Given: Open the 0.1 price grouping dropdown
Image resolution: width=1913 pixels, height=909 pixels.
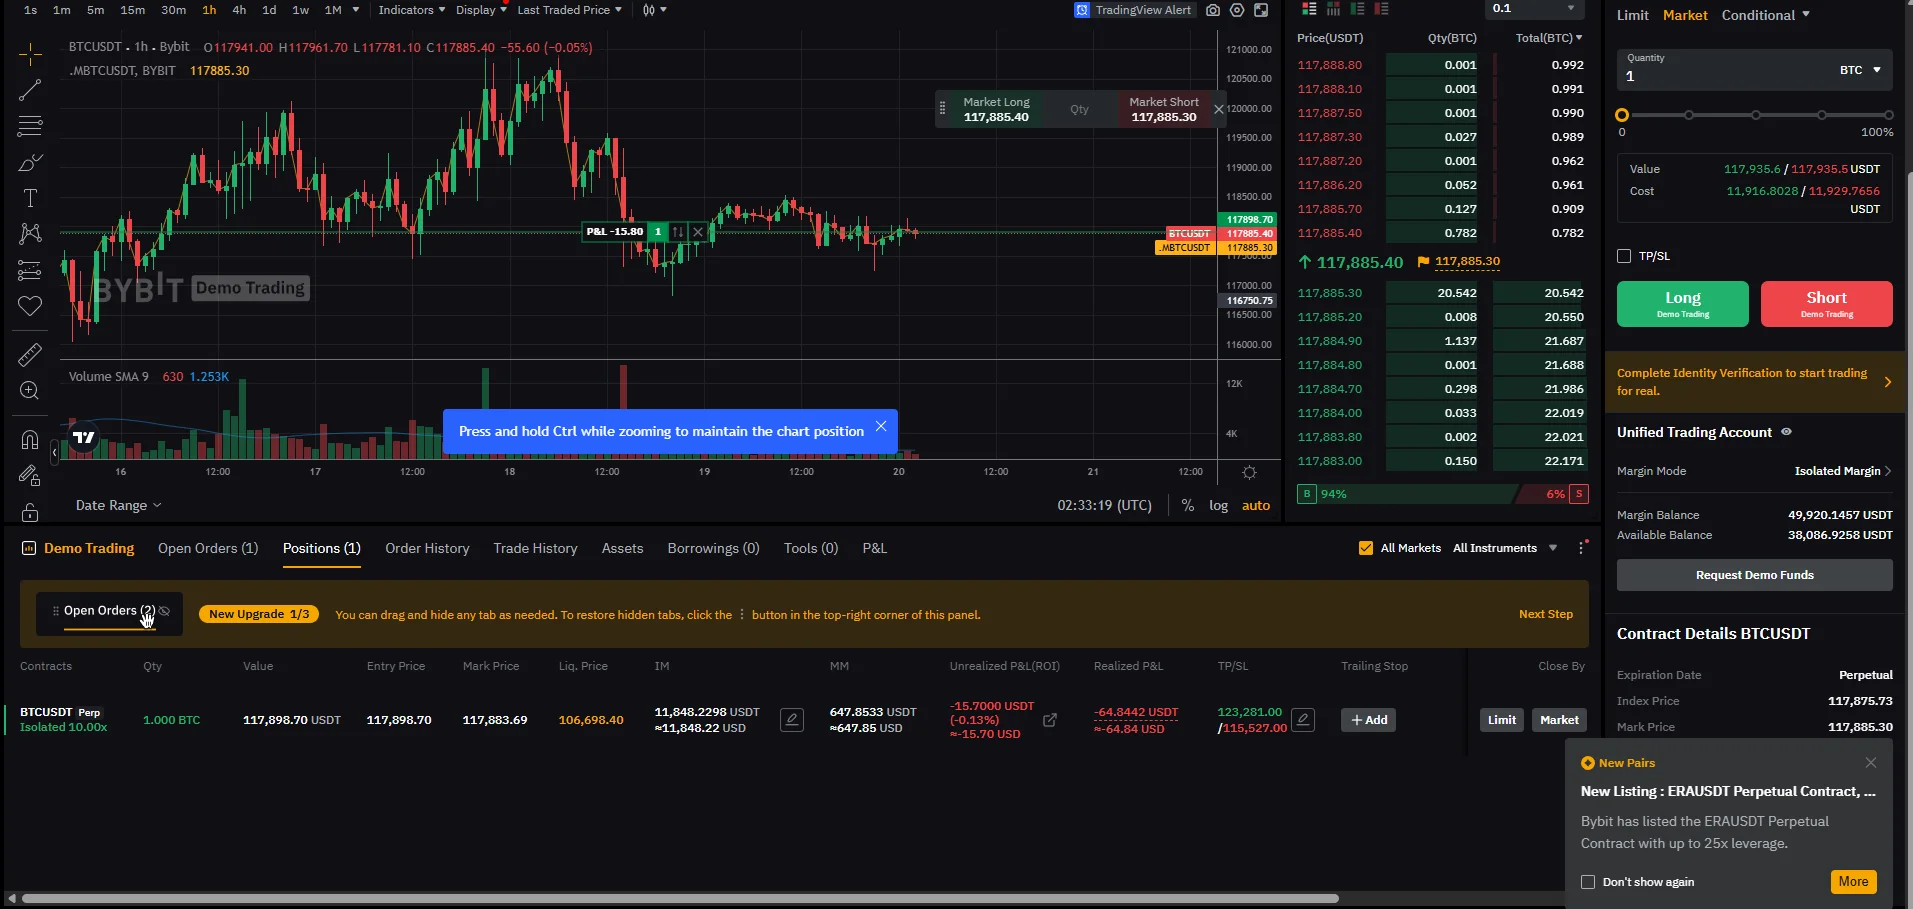Looking at the screenshot, I should coord(1535,9).
